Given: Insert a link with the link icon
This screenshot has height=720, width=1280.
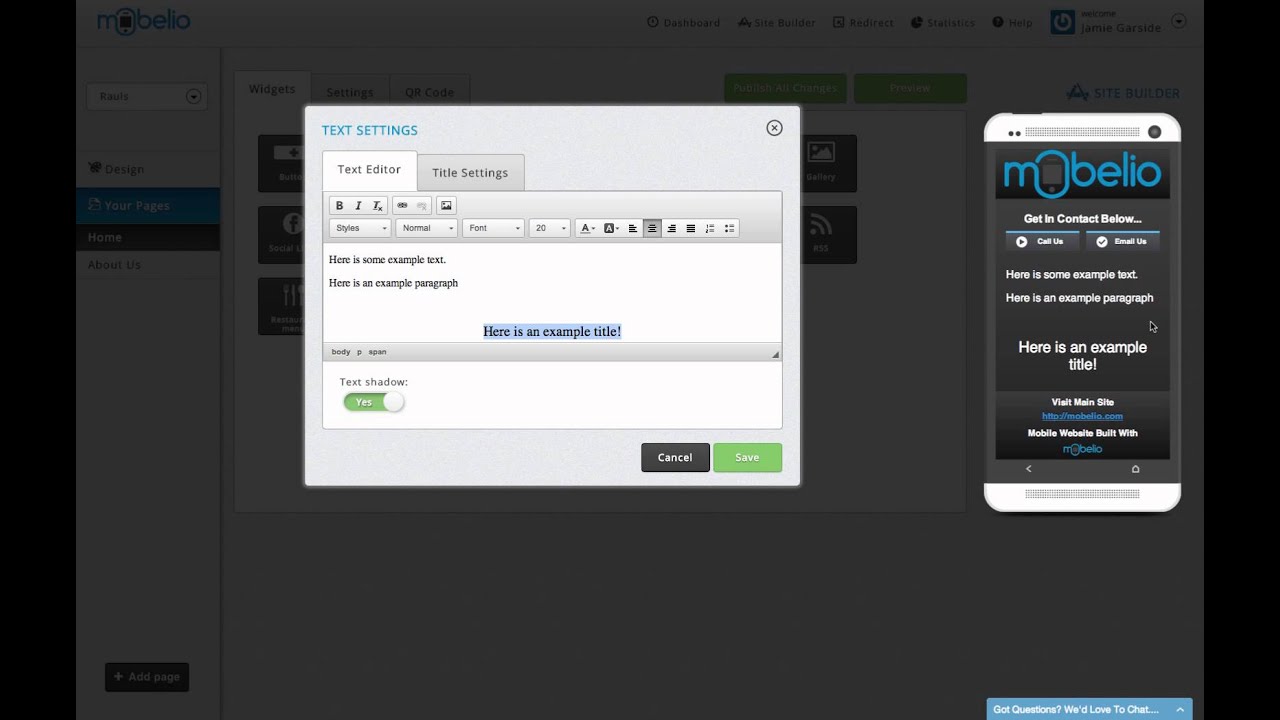Looking at the screenshot, I should coord(402,206).
